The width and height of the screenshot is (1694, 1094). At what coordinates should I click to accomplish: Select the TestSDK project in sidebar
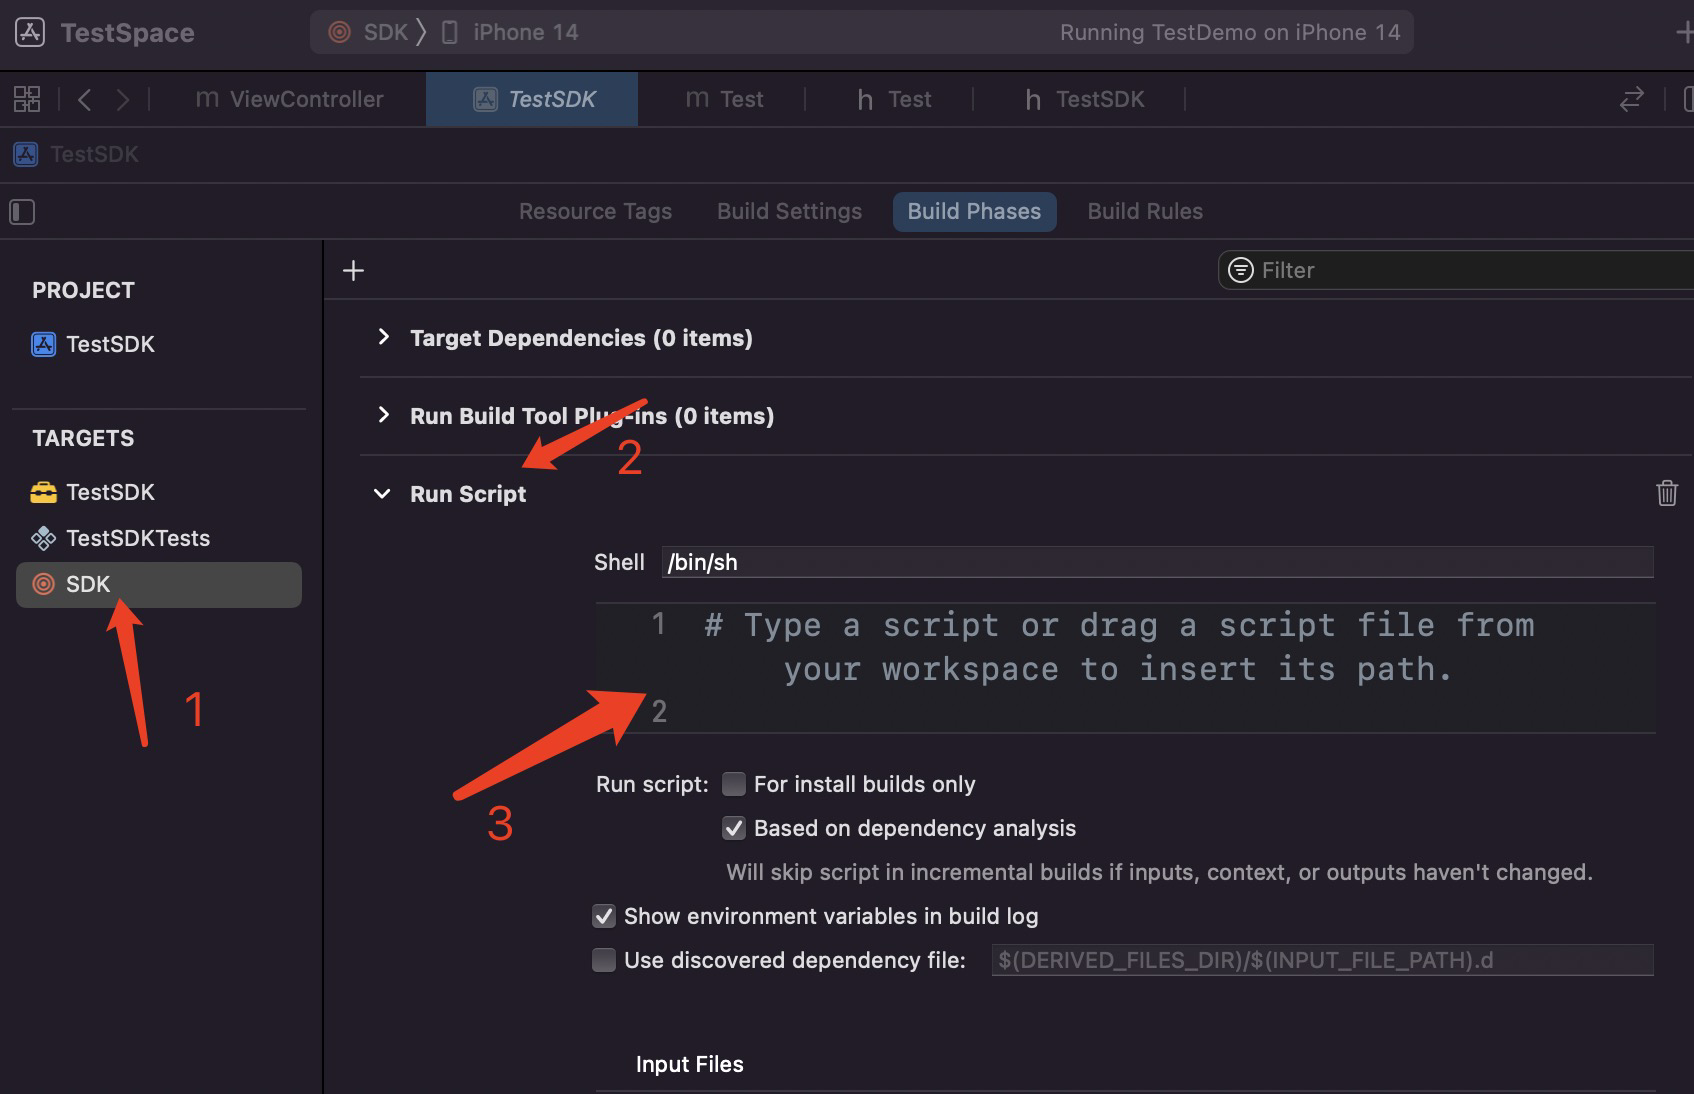(x=93, y=344)
